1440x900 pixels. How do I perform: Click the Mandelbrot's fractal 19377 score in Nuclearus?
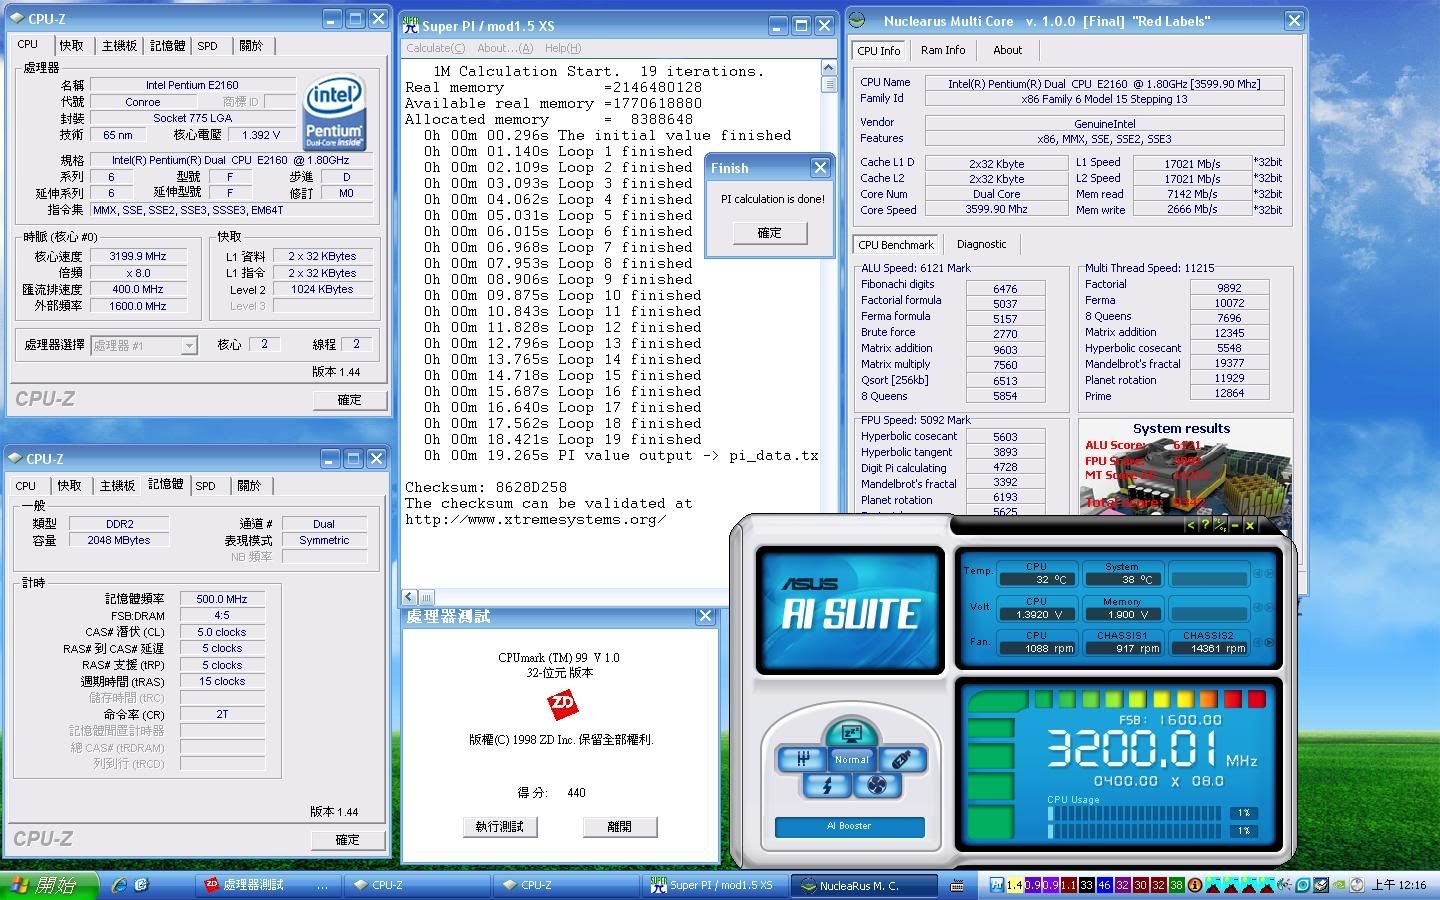(1229, 364)
